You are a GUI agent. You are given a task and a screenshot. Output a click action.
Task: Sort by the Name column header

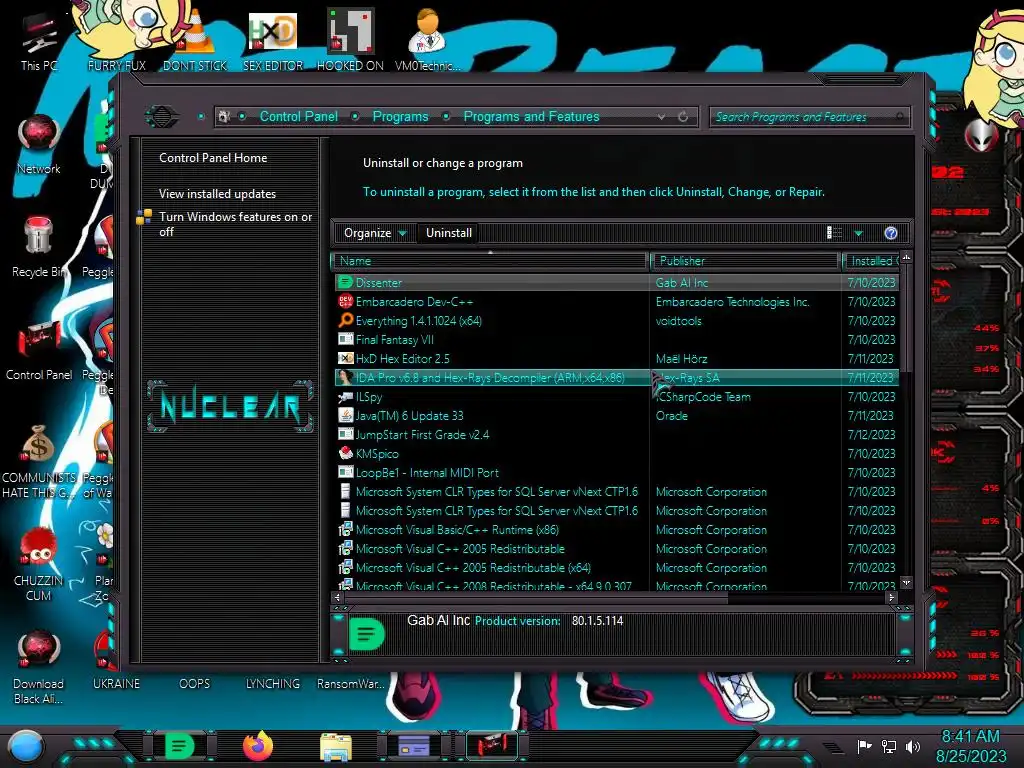[490, 261]
